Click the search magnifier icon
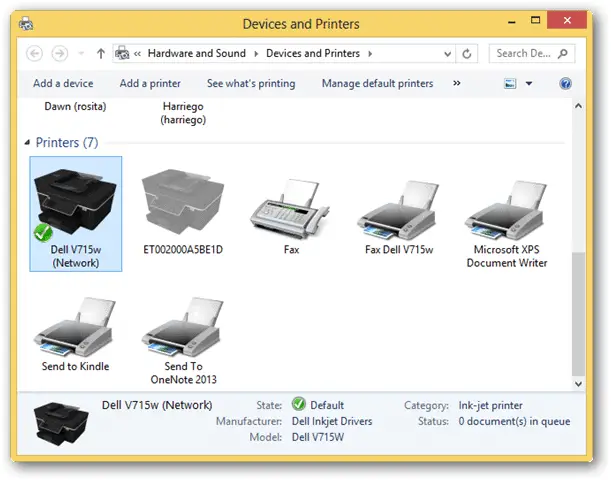Image resolution: width=611 pixels, height=480 pixels. point(562,53)
